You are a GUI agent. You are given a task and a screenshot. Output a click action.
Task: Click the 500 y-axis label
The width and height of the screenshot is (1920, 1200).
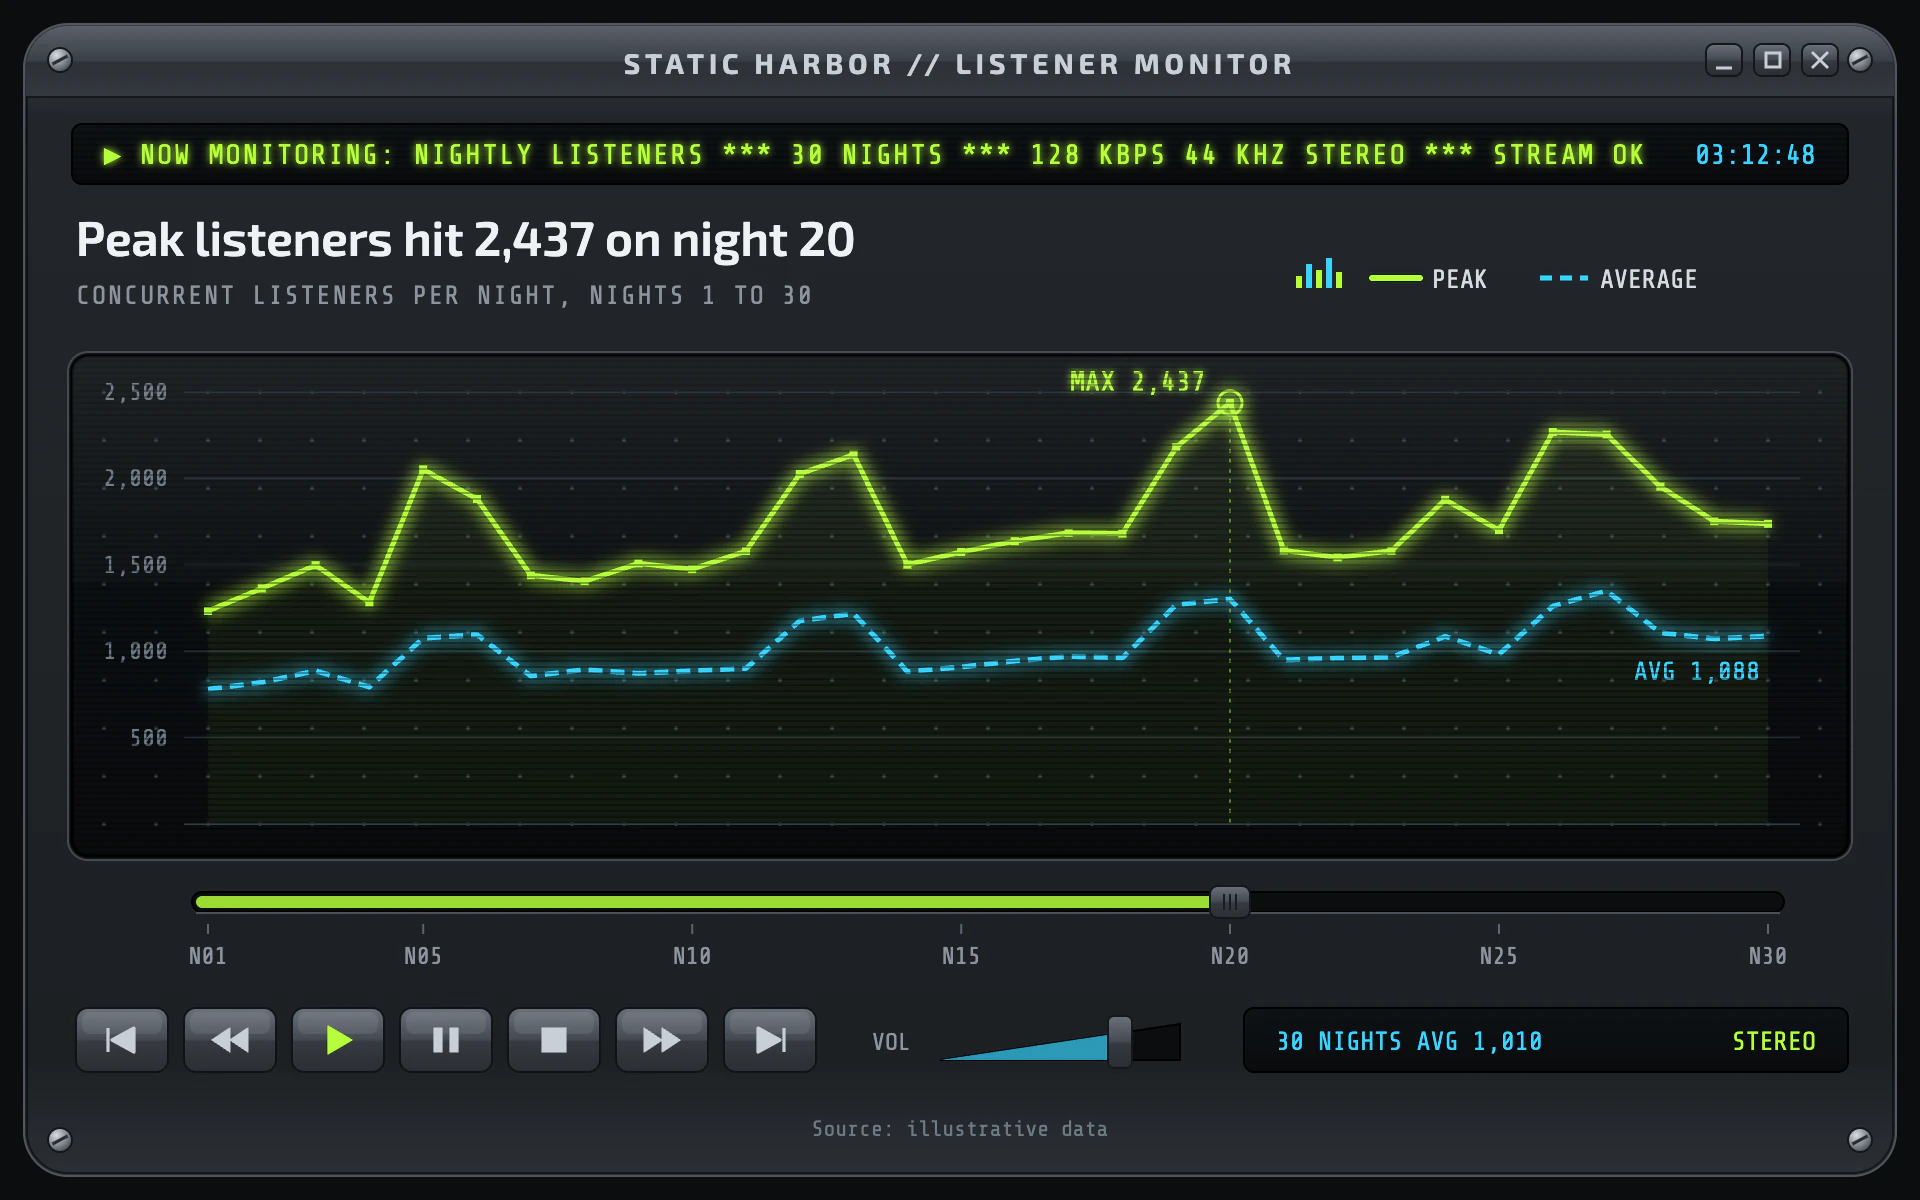(x=149, y=738)
